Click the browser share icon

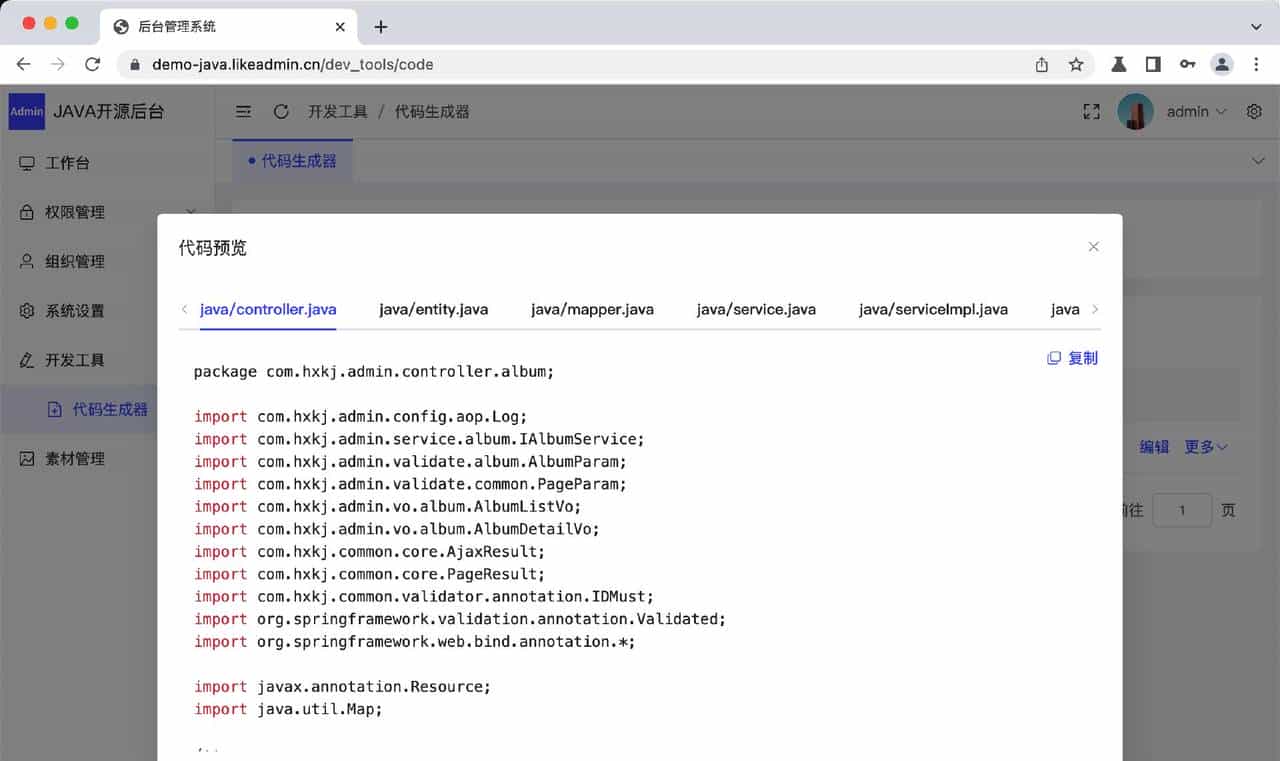(1042, 64)
